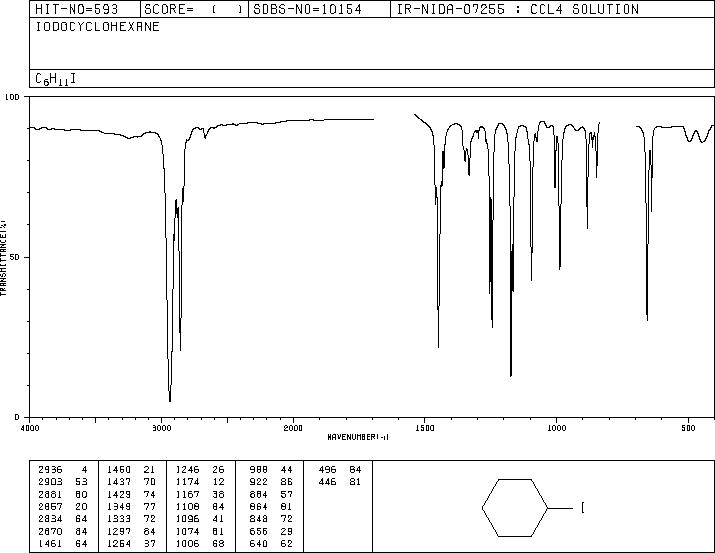
Task: Click the strong absorption peak tip near 1174
Action: click(511, 375)
